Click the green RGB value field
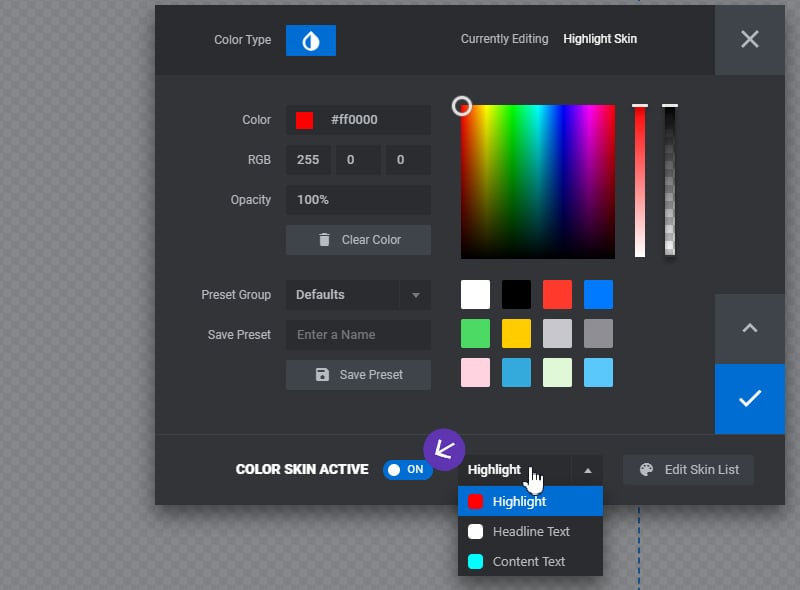 (358, 160)
